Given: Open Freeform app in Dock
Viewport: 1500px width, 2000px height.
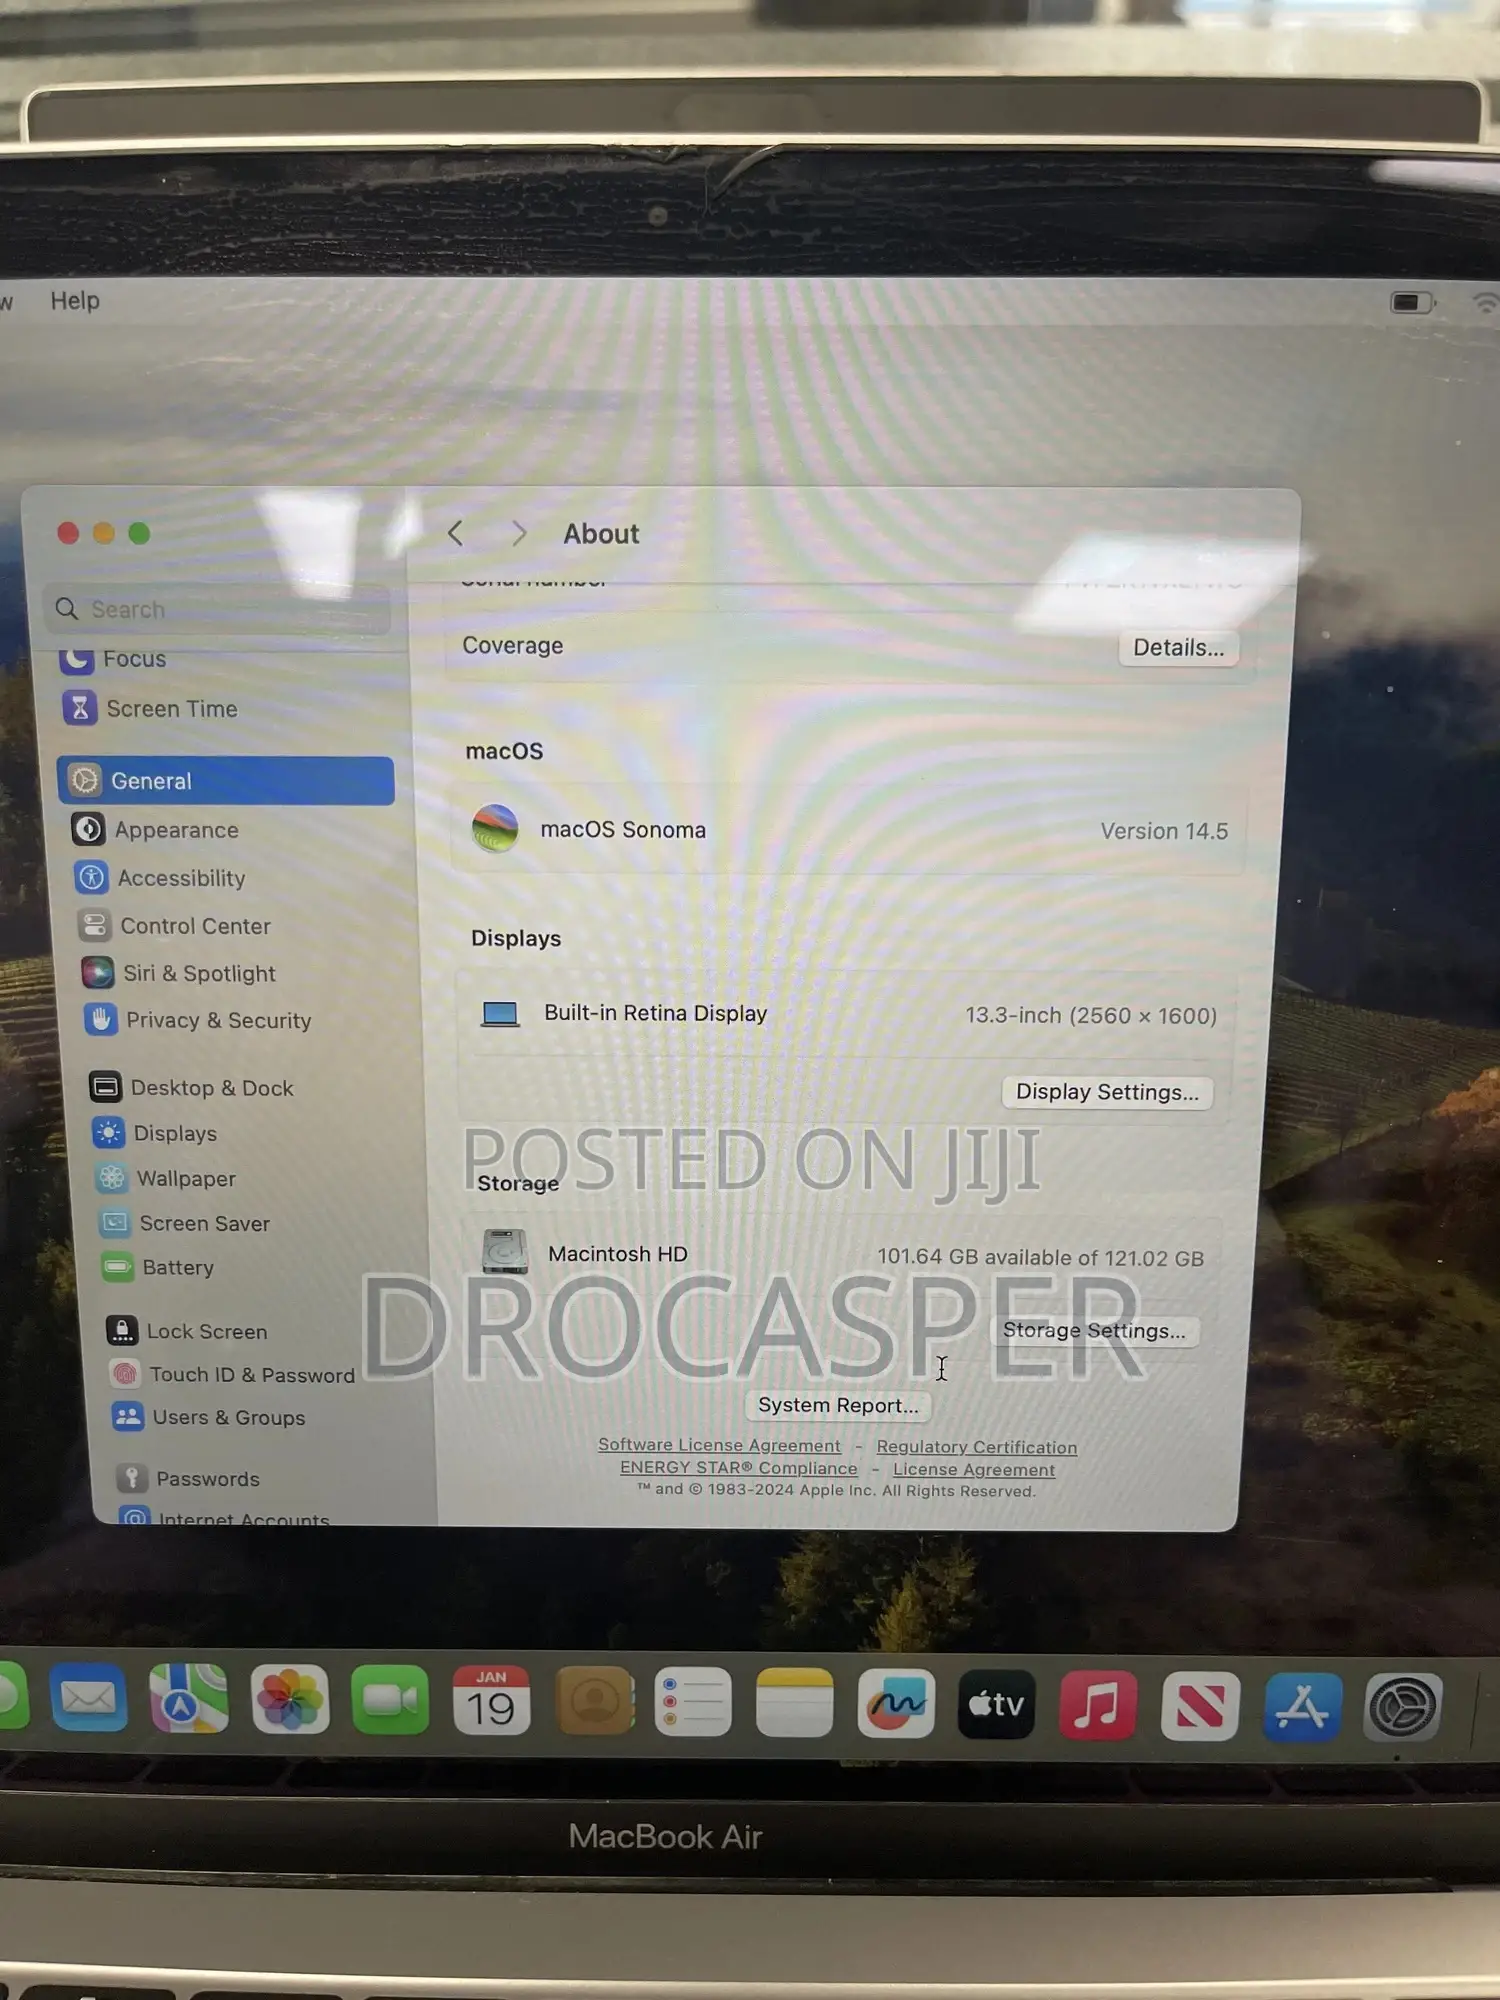Looking at the screenshot, I should coord(896,1703).
